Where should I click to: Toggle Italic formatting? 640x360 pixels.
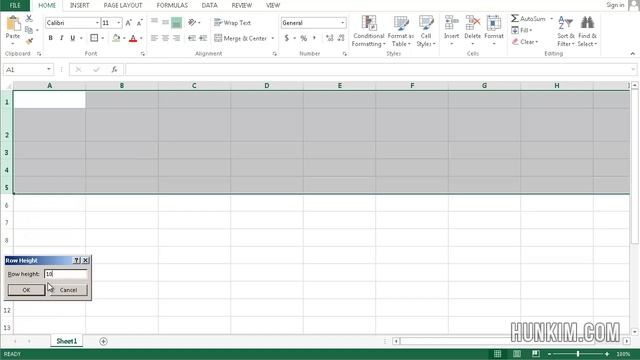[x=61, y=38]
